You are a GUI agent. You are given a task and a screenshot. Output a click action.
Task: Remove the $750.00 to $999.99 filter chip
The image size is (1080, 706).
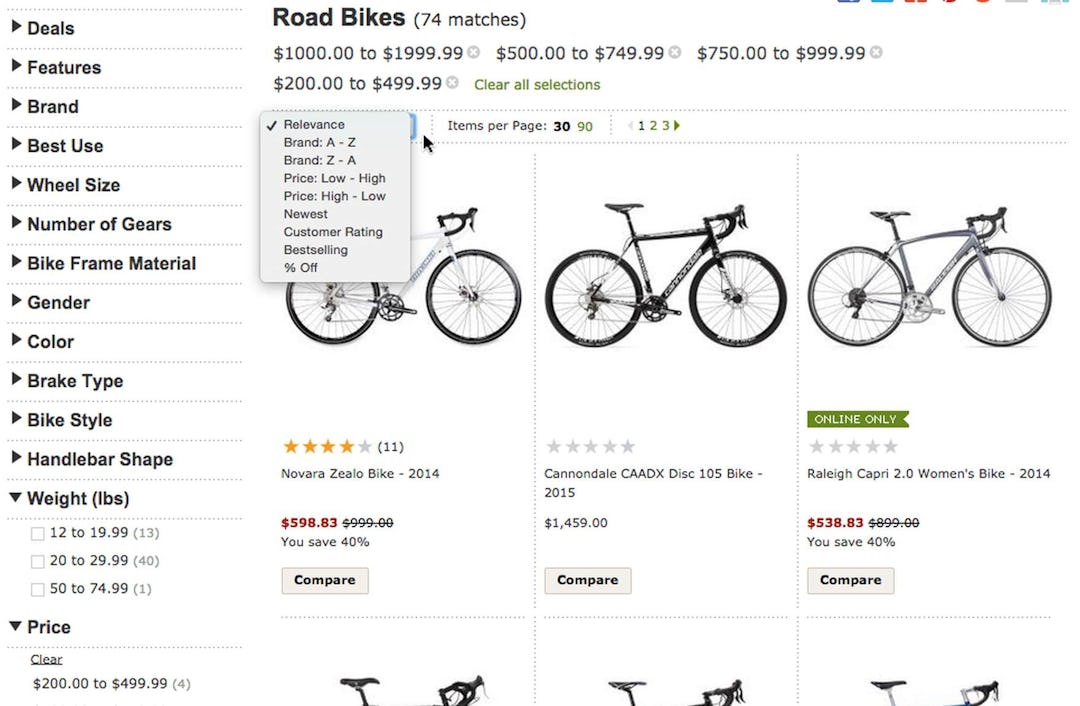pos(877,52)
